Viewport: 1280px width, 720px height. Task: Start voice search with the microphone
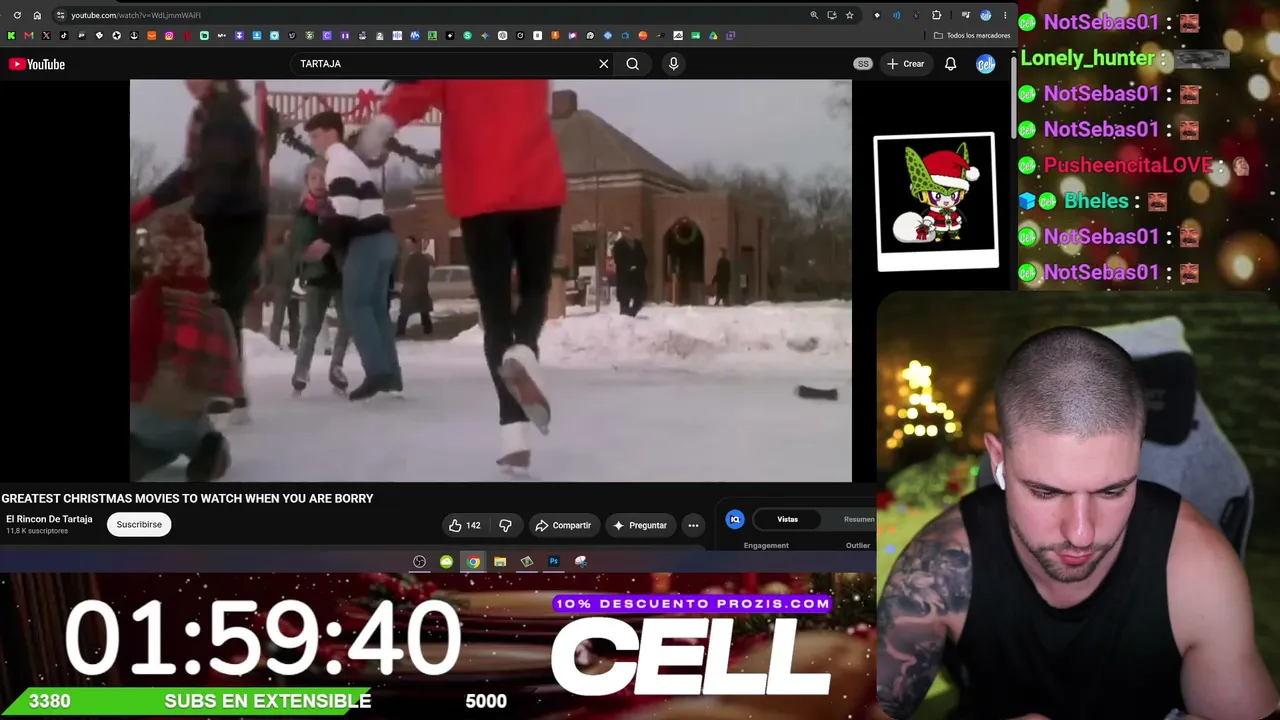coord(673,64)
